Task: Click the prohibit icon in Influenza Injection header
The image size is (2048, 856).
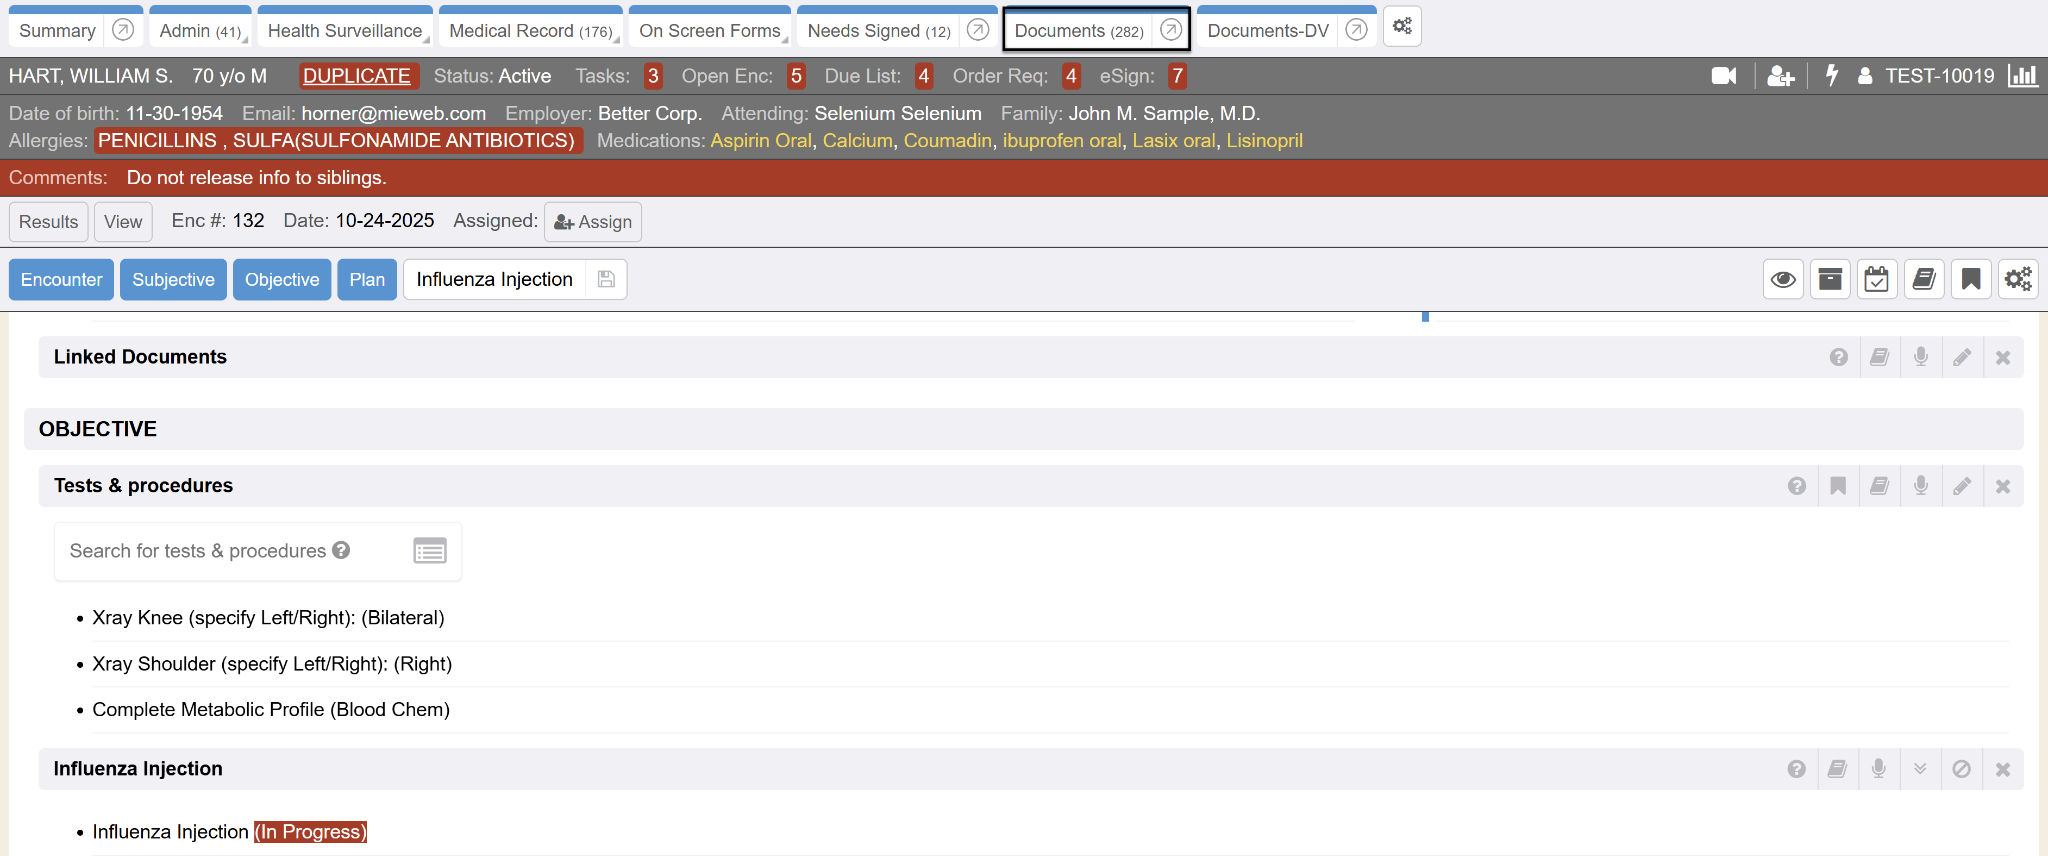Action: click(x=1962, y=769)
